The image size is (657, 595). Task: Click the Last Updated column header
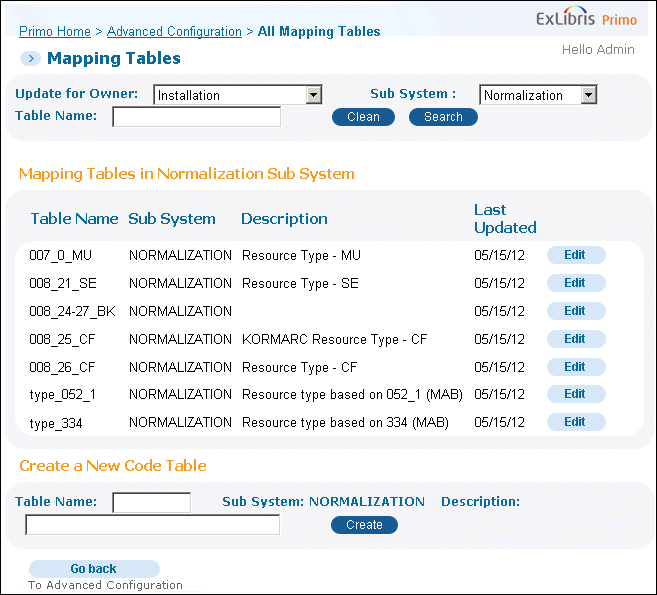coord(505,219)
